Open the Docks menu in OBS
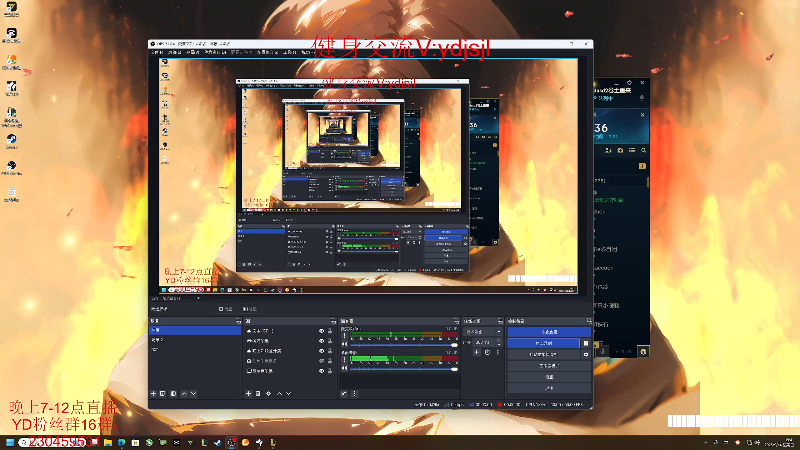This screenshot has height=450, width=800. [x=215, y=52]
